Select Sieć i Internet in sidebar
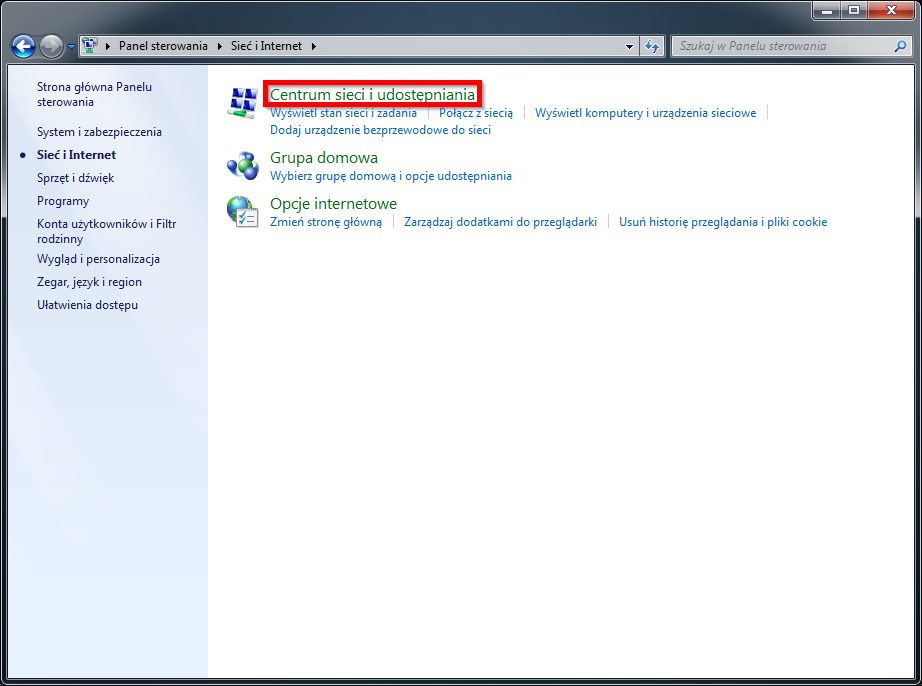This screenshot has height=686, width=922. [x=76, y=155]
